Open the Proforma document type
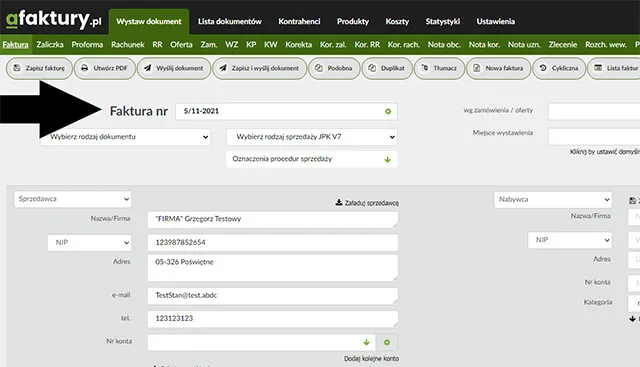640x367 pixels. pyautogui.click(x=87, y=44)
